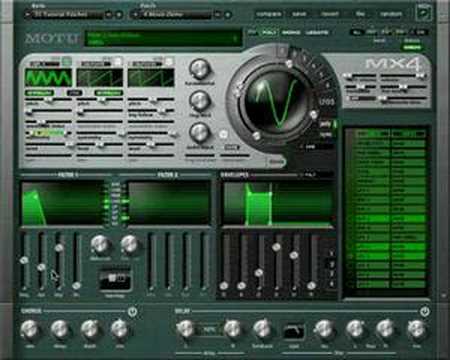Select MONO voice mode
The image size is (450, 360).
pos(291,32)
